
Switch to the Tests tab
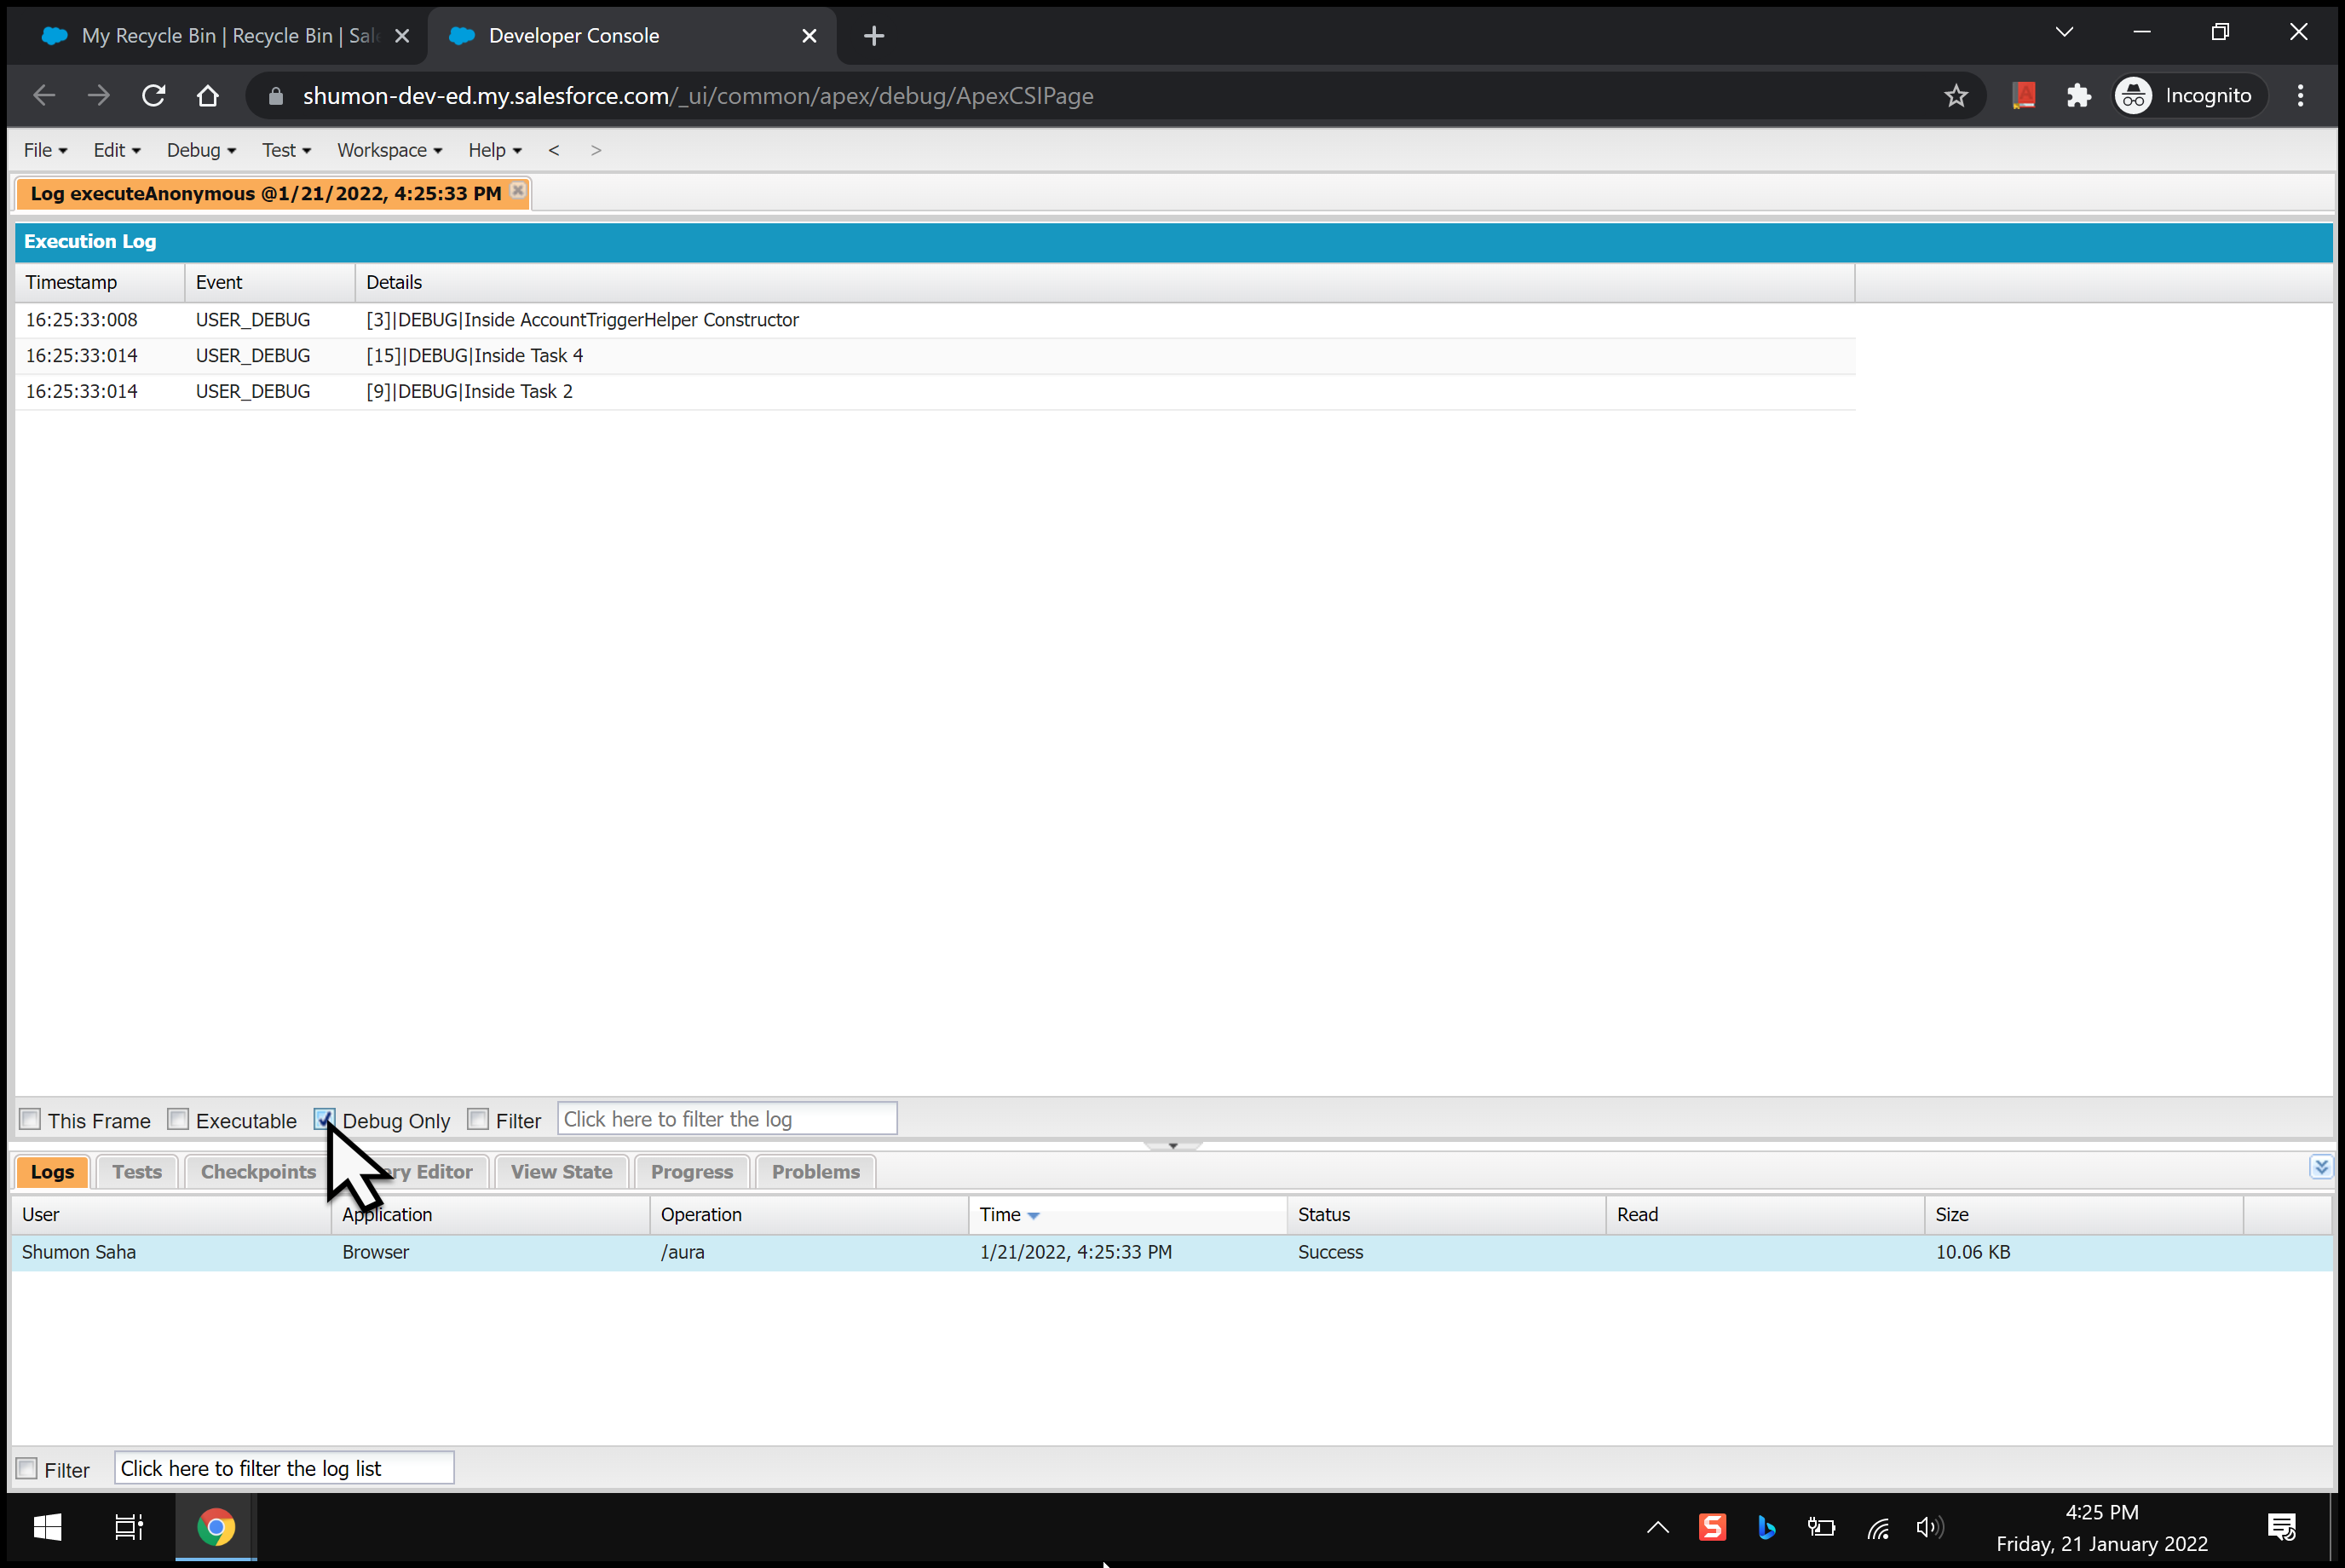click(137, 1171)
